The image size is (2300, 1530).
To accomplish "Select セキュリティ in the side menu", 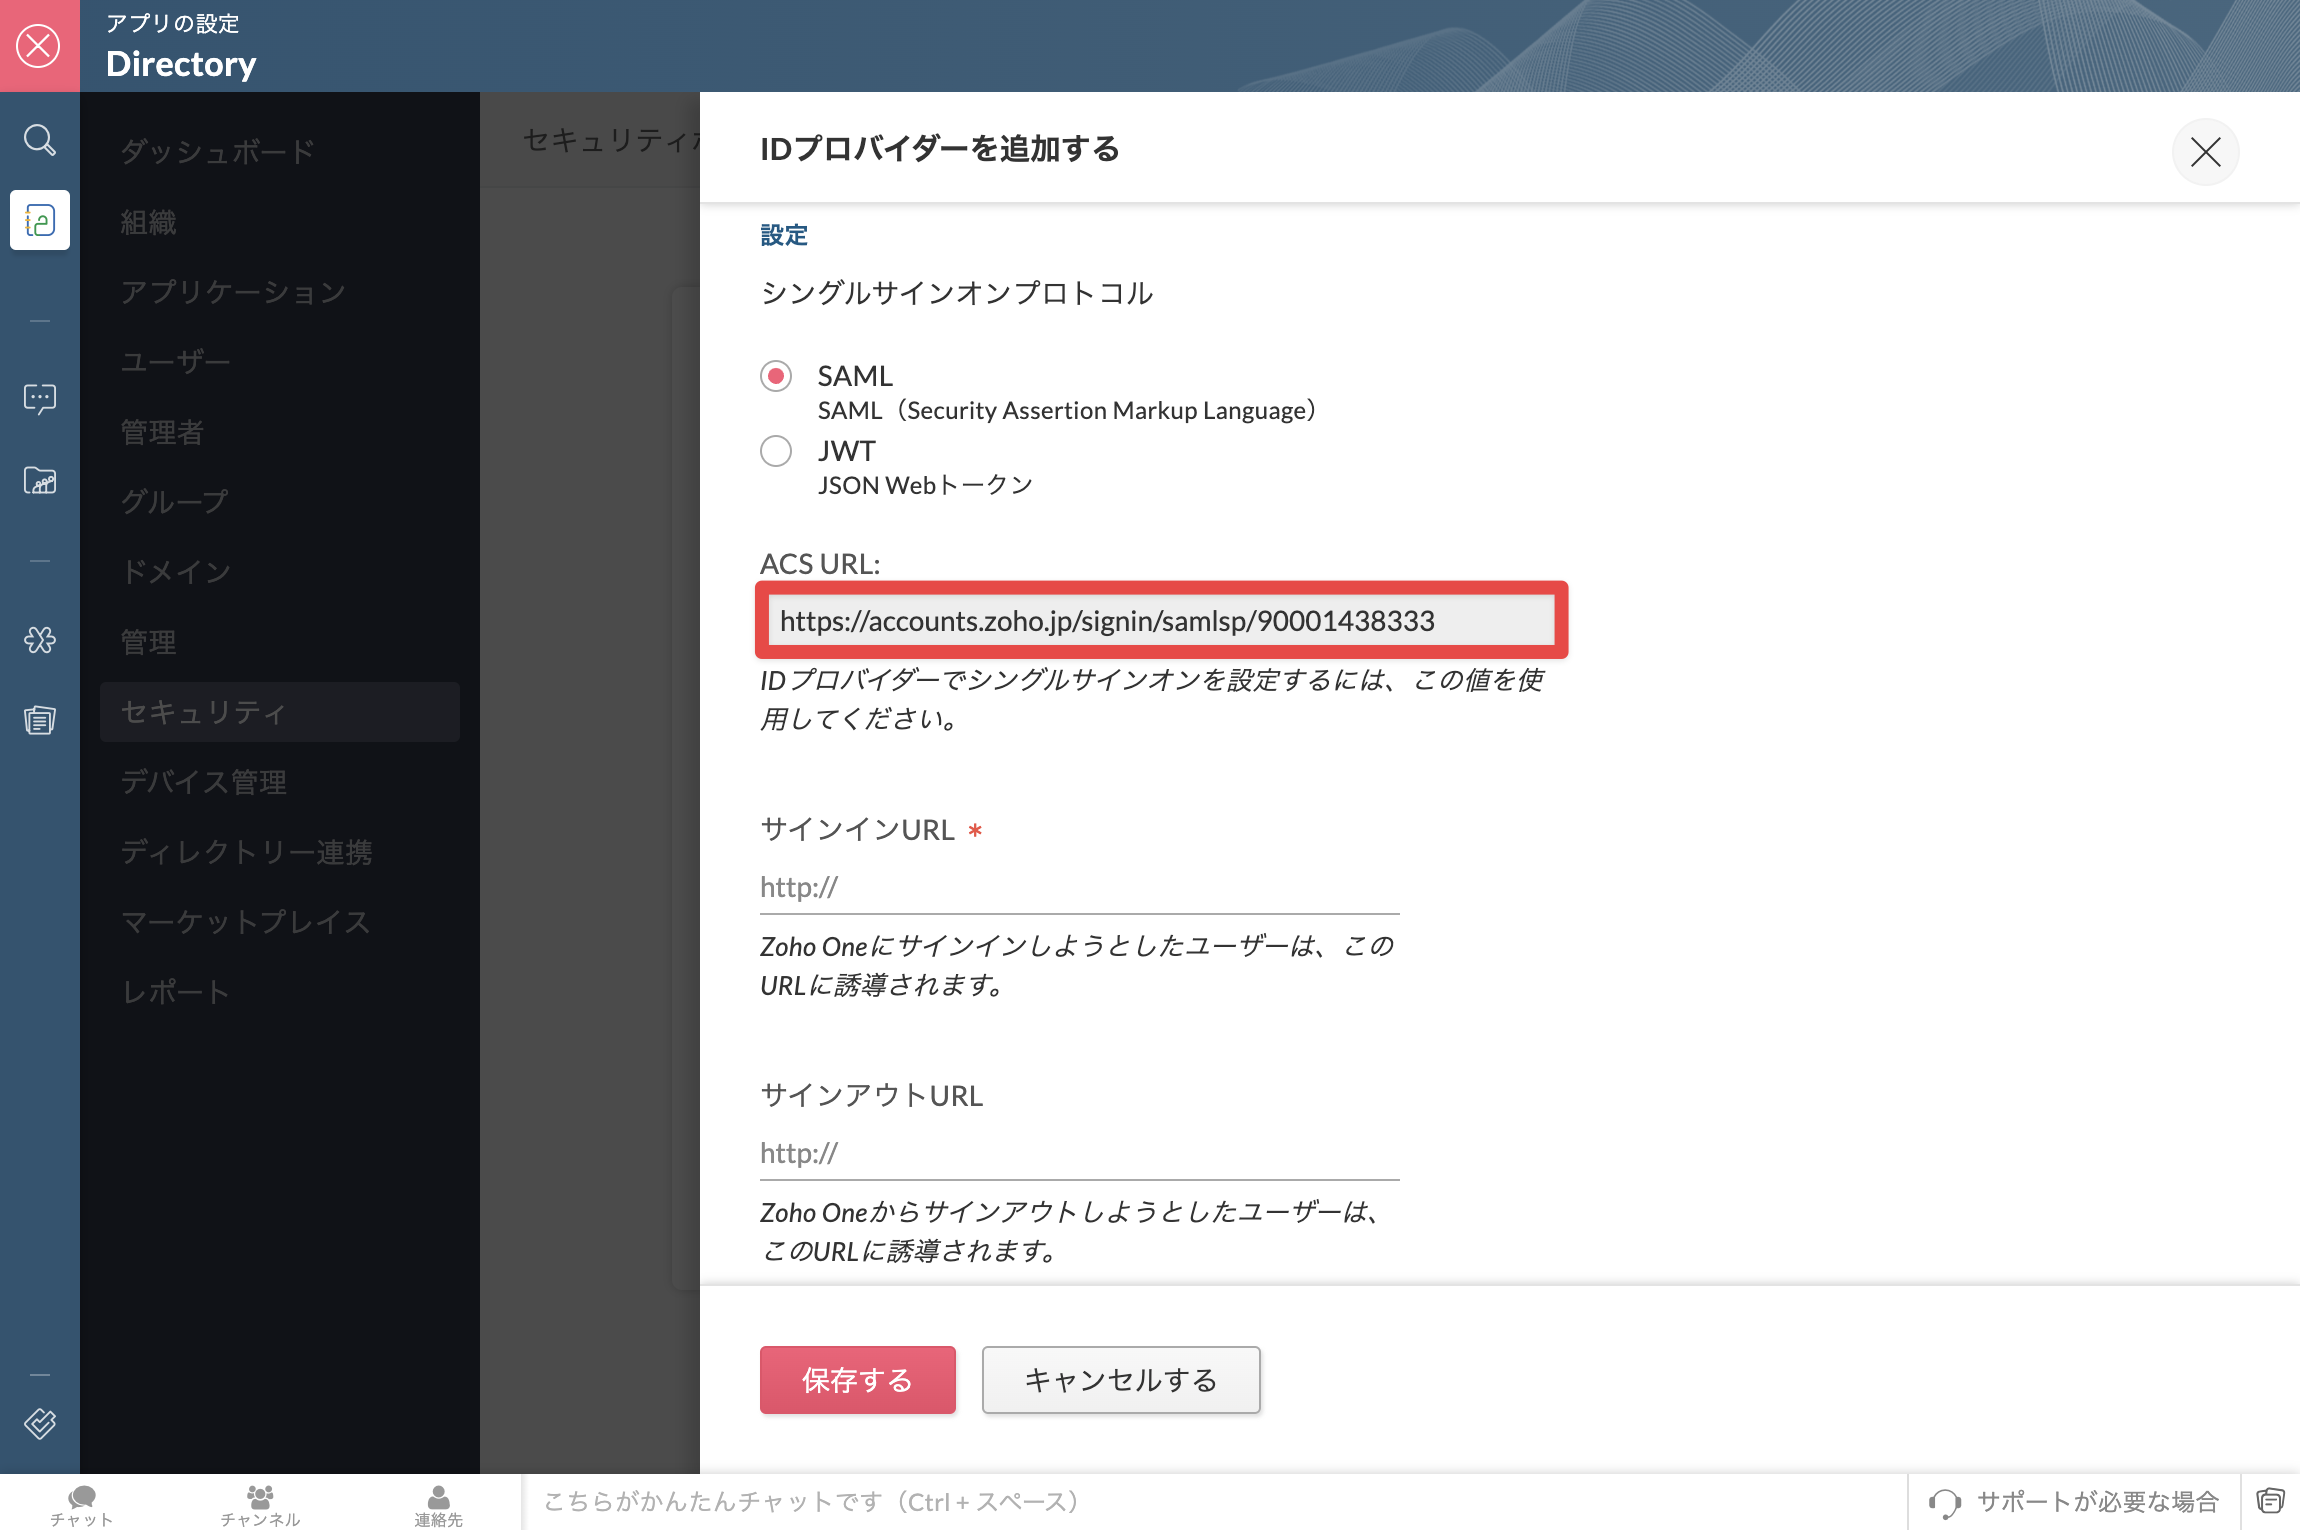I will coord(280,712).
